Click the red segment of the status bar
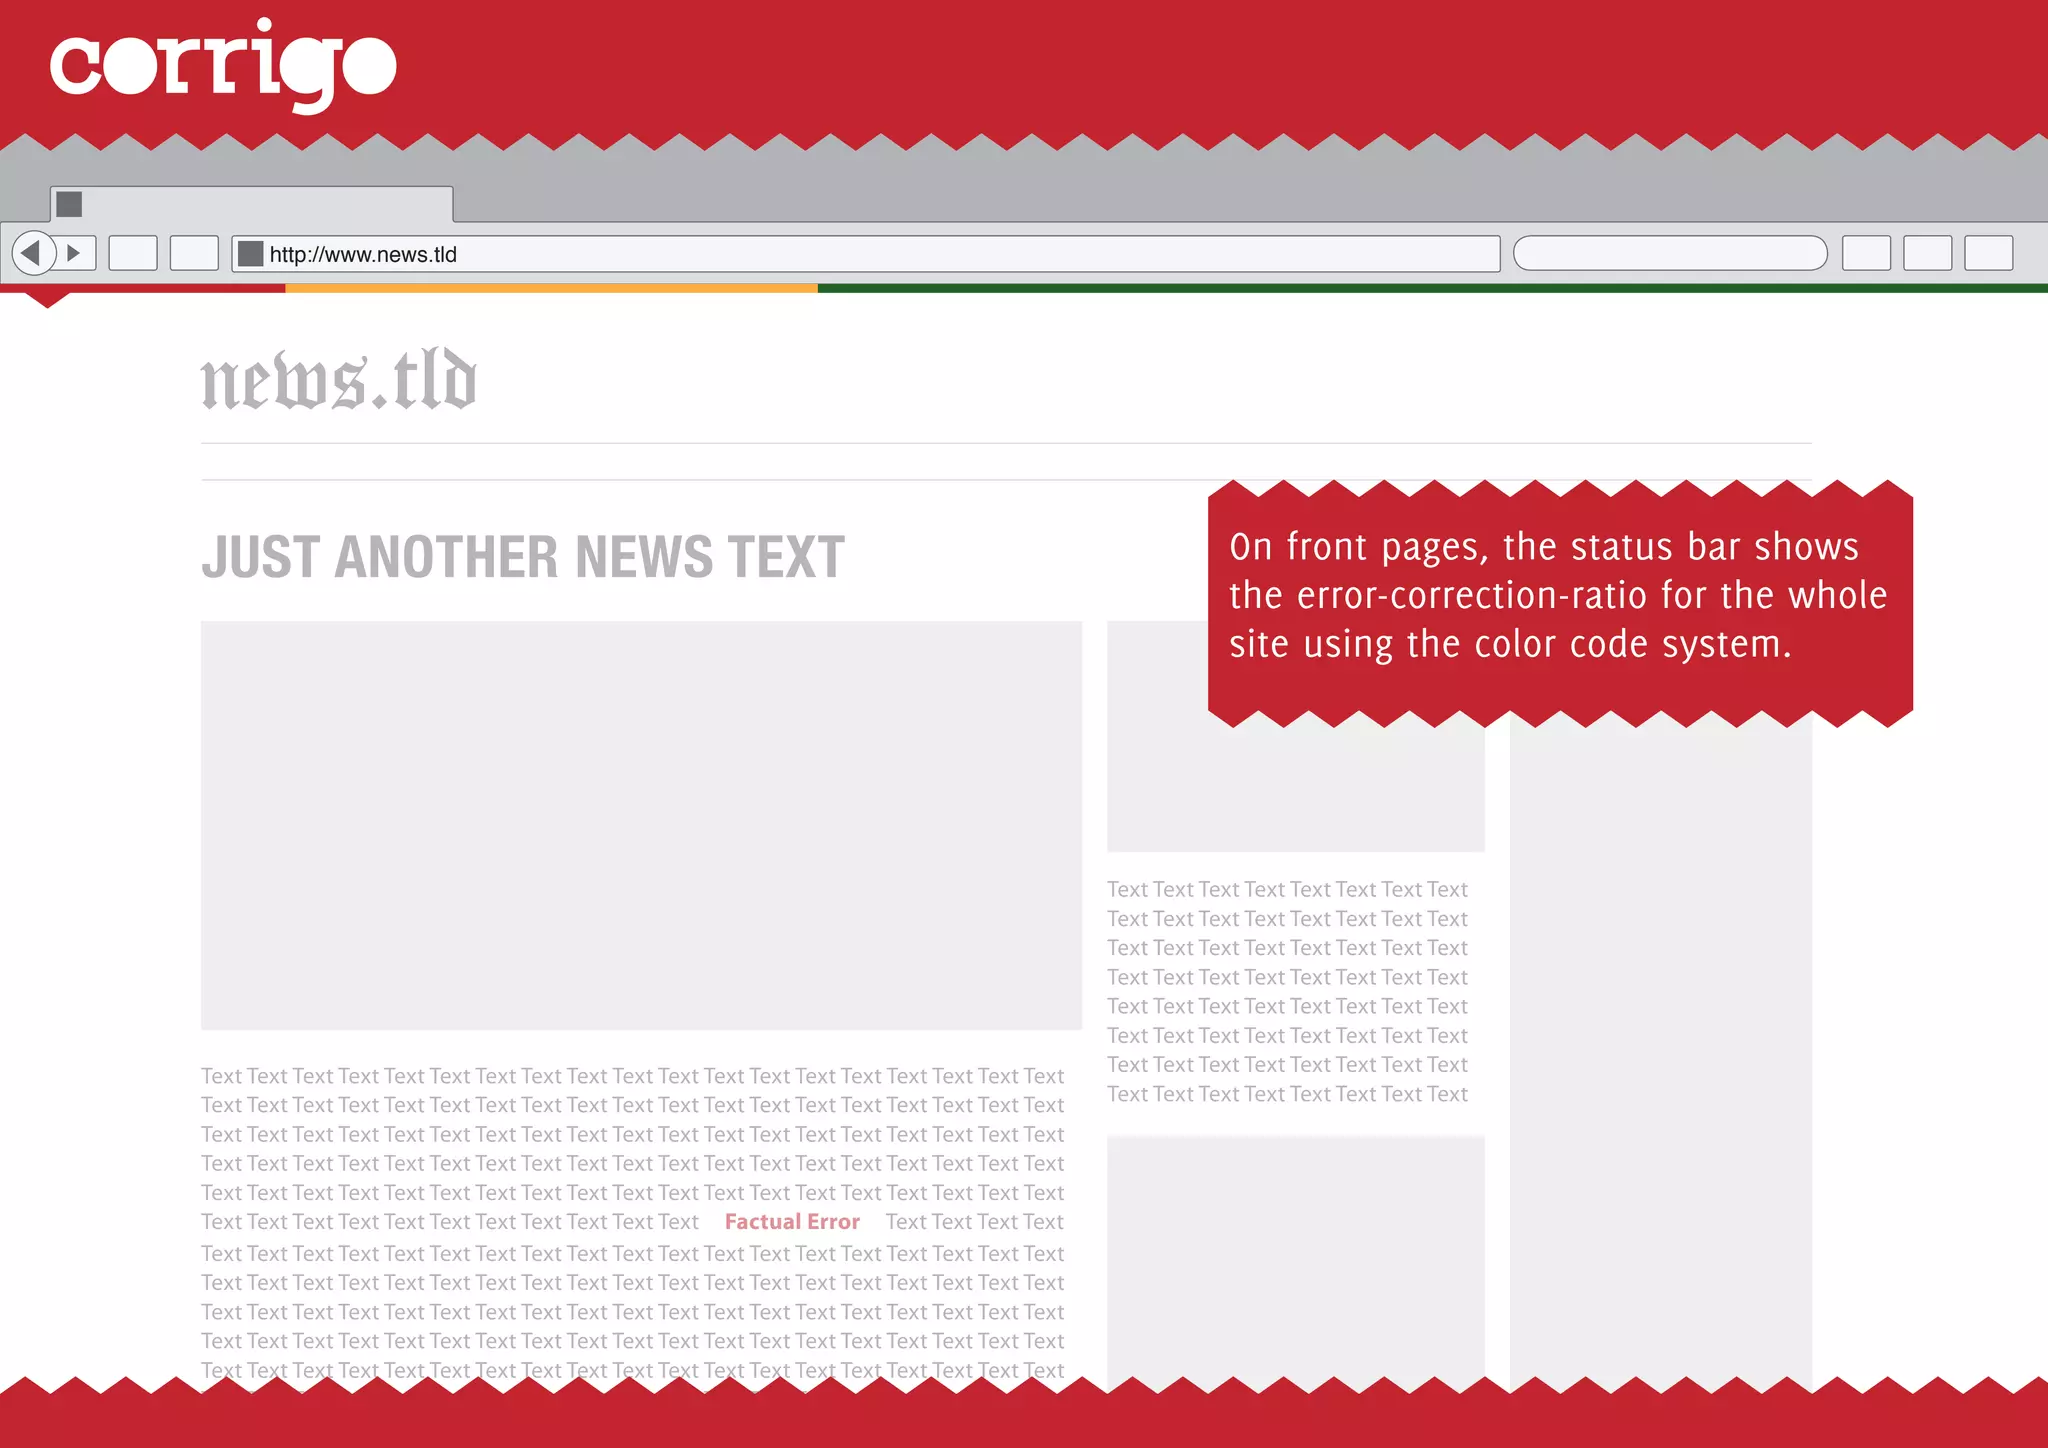The image size is (2048, 1448). point(142,288)
